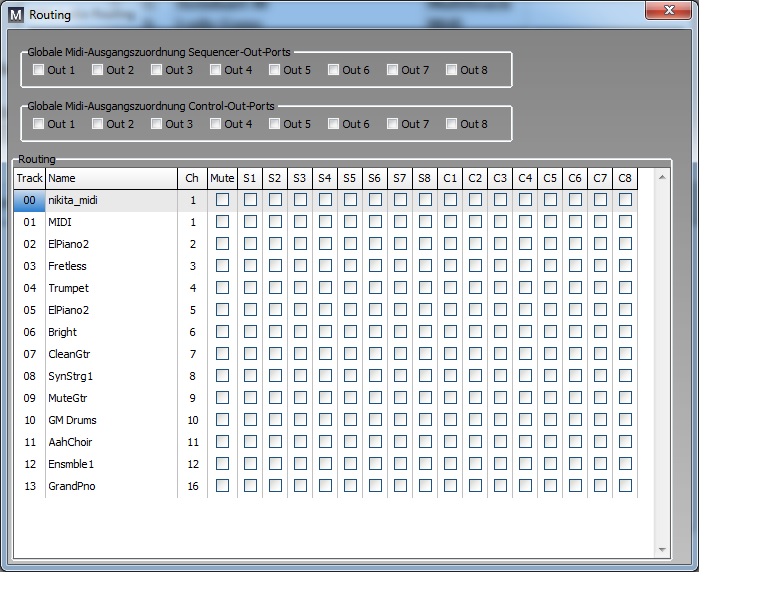Tick Control-Out-Ports Out 4
This screenshot has width=768, height=614.
point(216,124)
